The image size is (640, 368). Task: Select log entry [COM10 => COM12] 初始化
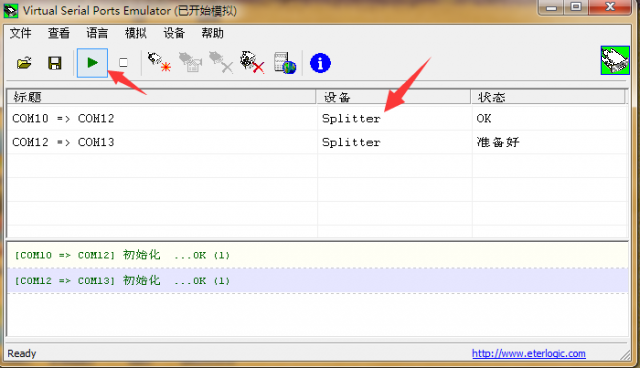pos(317,255)
